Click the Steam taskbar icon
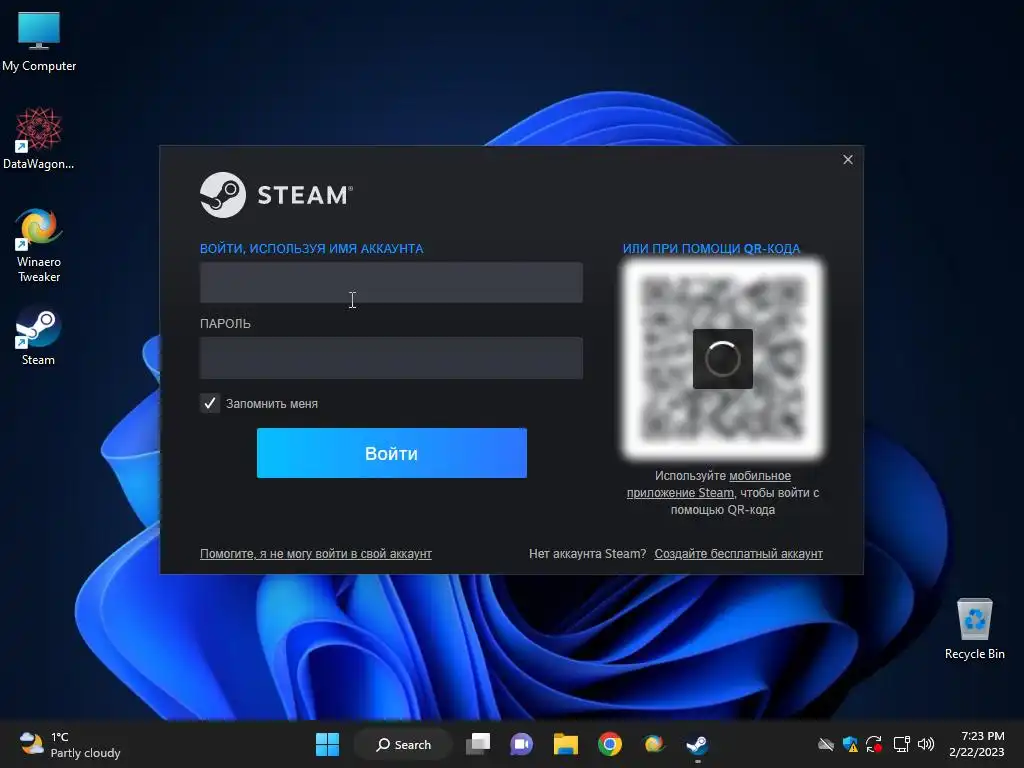This screenshot has height=768, width=1024. click(697, 744)
